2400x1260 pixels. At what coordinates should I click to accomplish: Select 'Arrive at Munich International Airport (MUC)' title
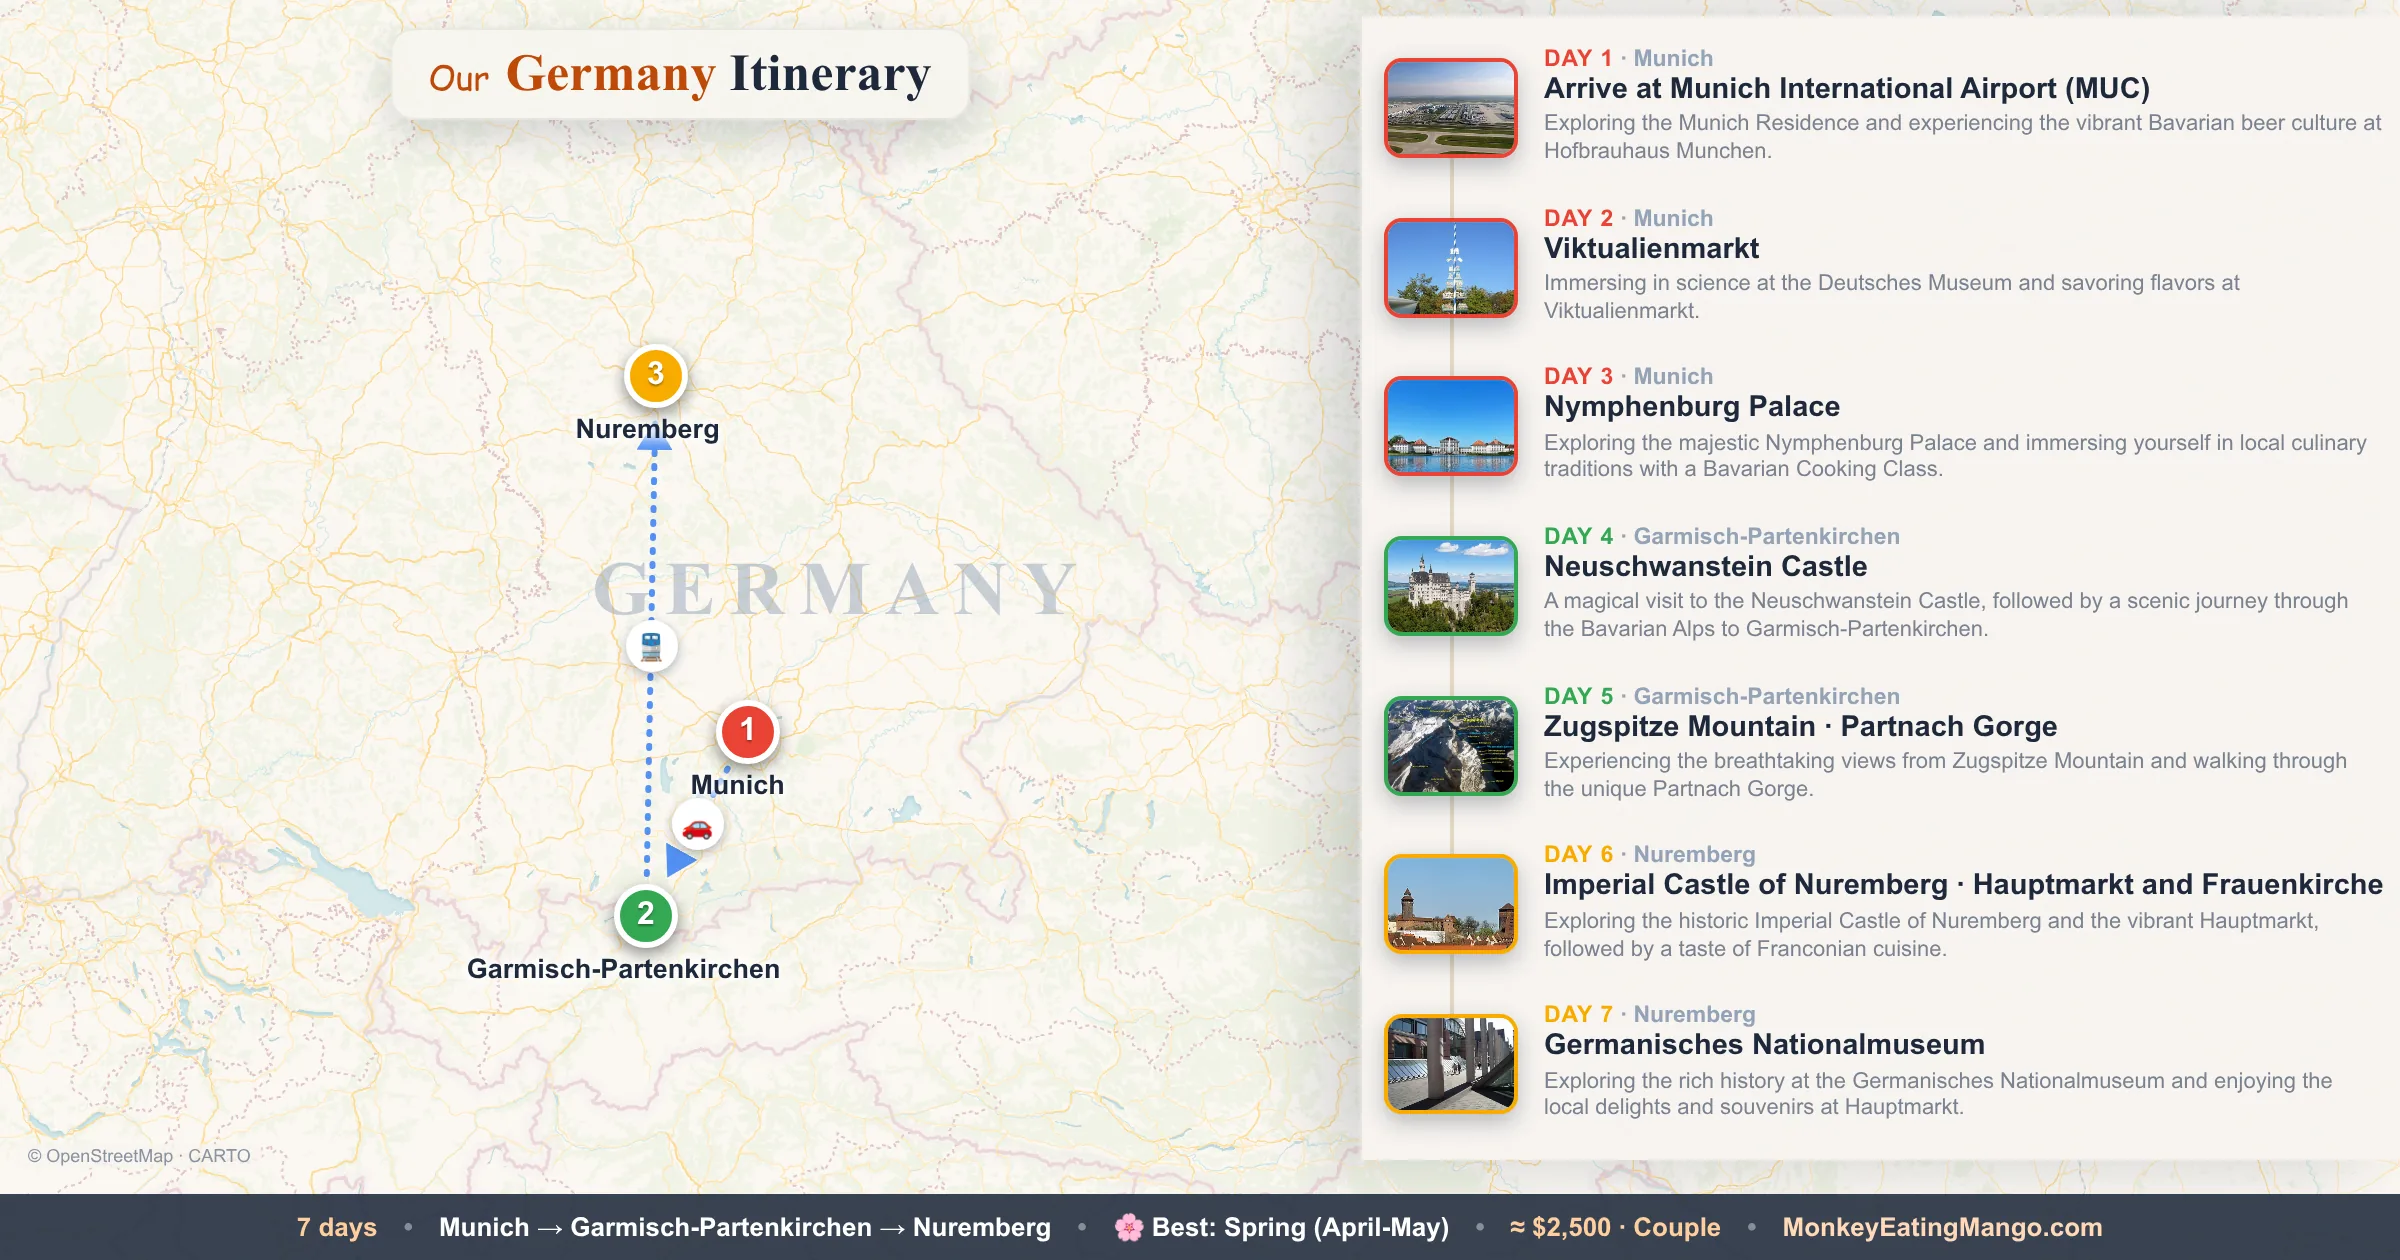(1846, 88)
